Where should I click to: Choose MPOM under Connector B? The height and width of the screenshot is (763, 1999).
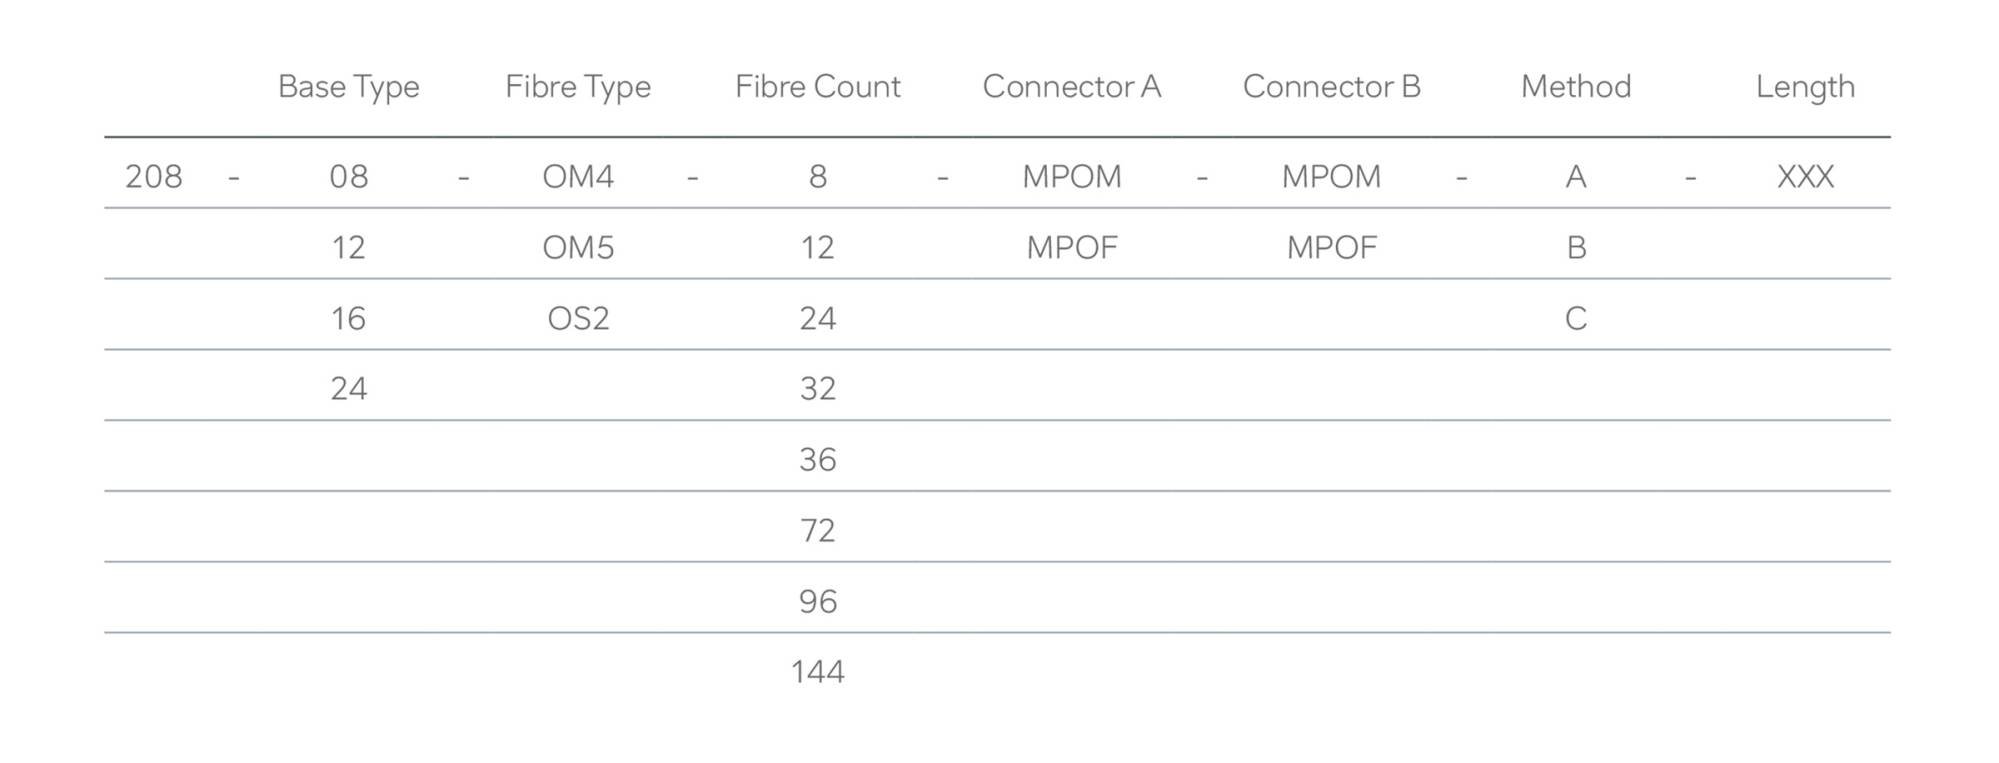pos(1331,177)
